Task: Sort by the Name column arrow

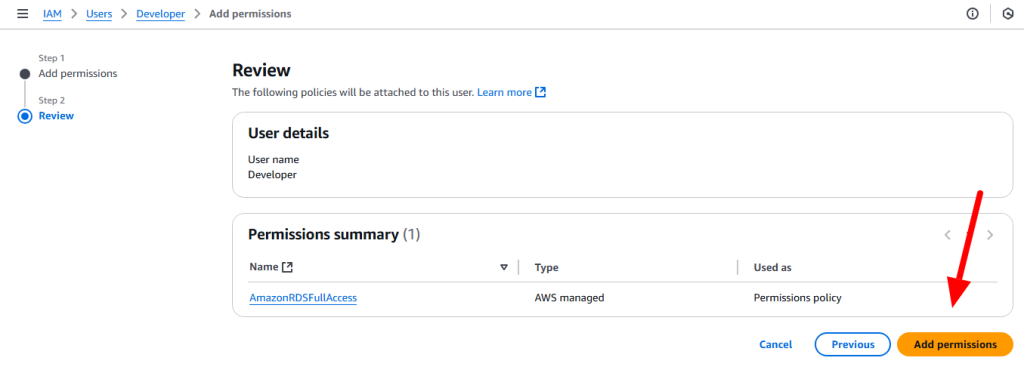Action: pos(504,268)
